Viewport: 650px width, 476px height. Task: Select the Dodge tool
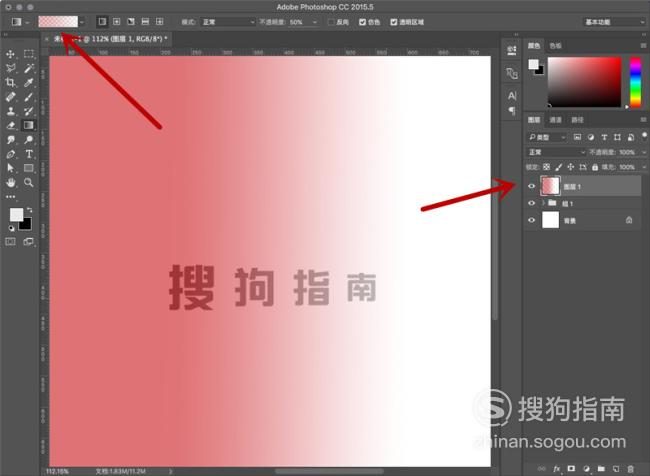[x=29, y=140]
